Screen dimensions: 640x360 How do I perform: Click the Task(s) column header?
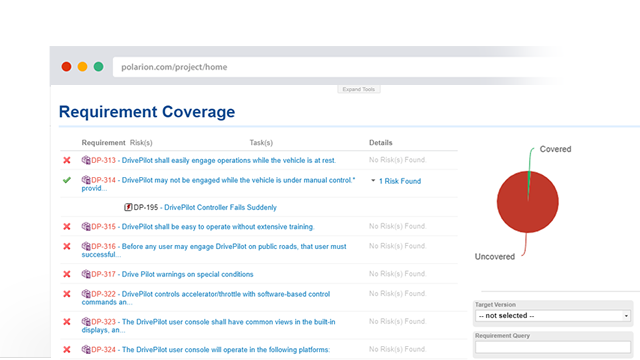click(261, 142)
